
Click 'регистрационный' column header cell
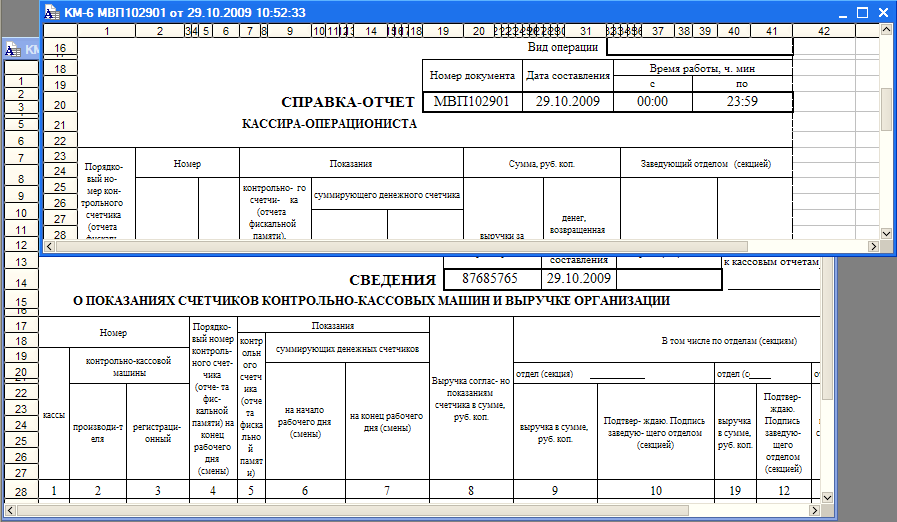157,433
